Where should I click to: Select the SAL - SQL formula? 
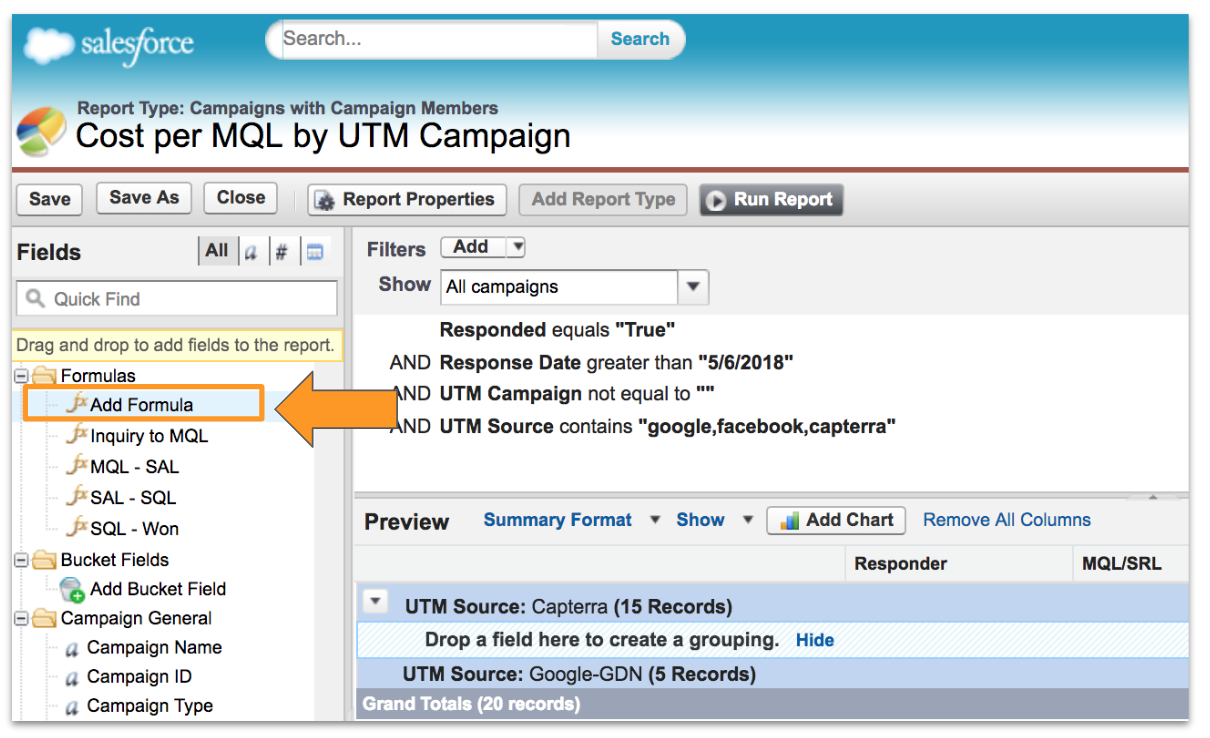coord(133,498)
